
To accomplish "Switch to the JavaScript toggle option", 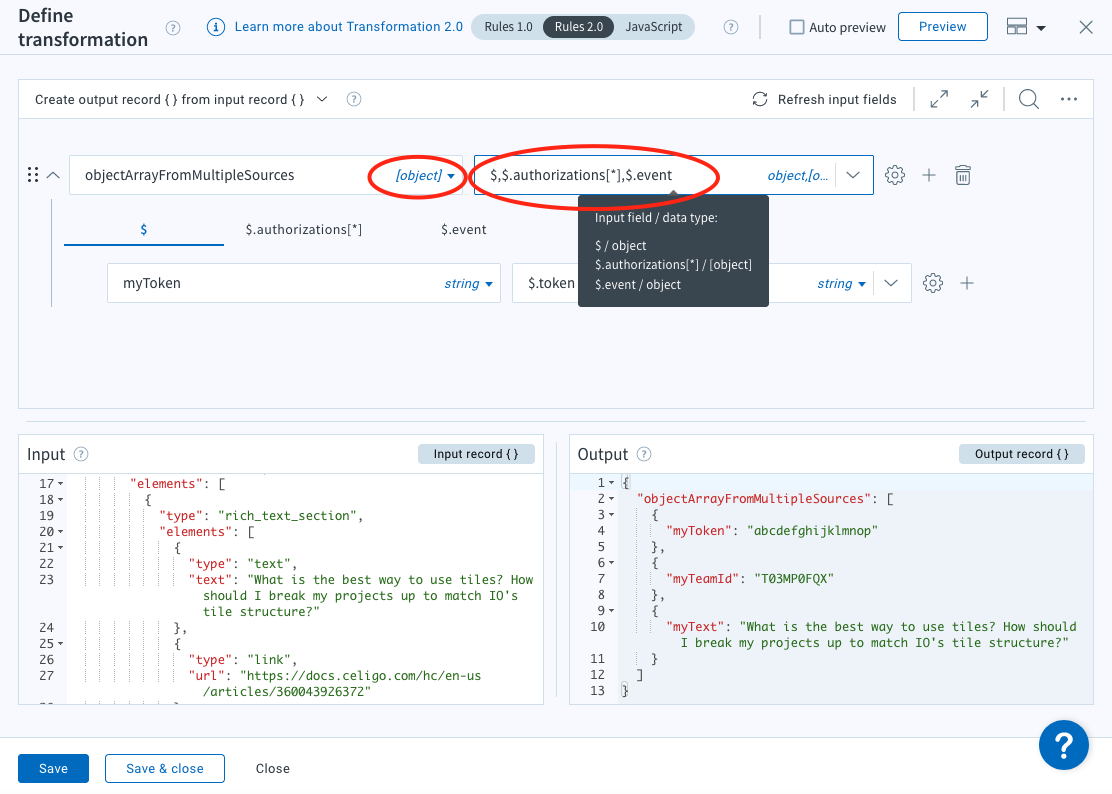I will 655,27.
